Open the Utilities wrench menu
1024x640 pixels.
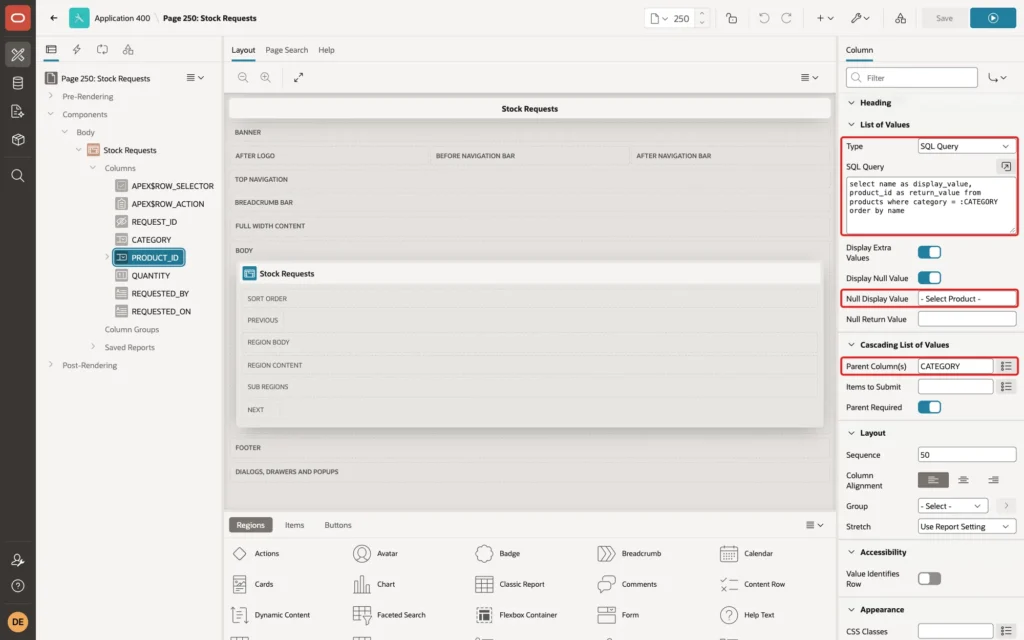coord(860,18)
